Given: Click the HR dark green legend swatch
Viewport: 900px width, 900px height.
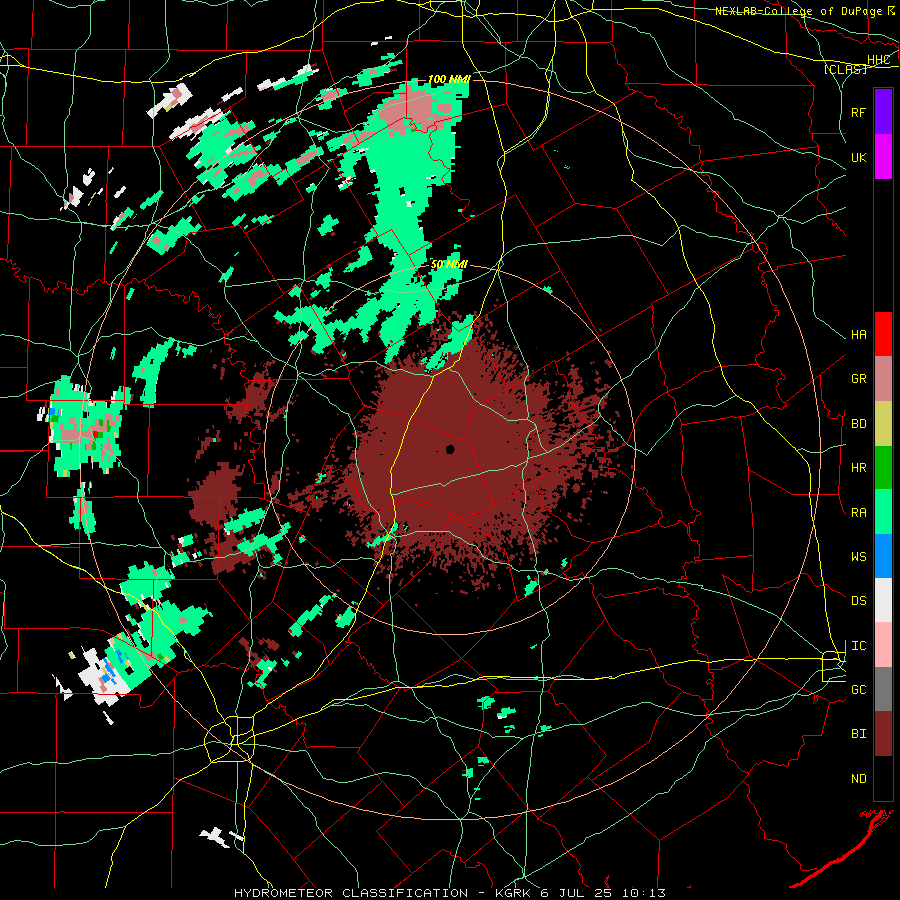Looking at the screenshot, I should (883, 467).
